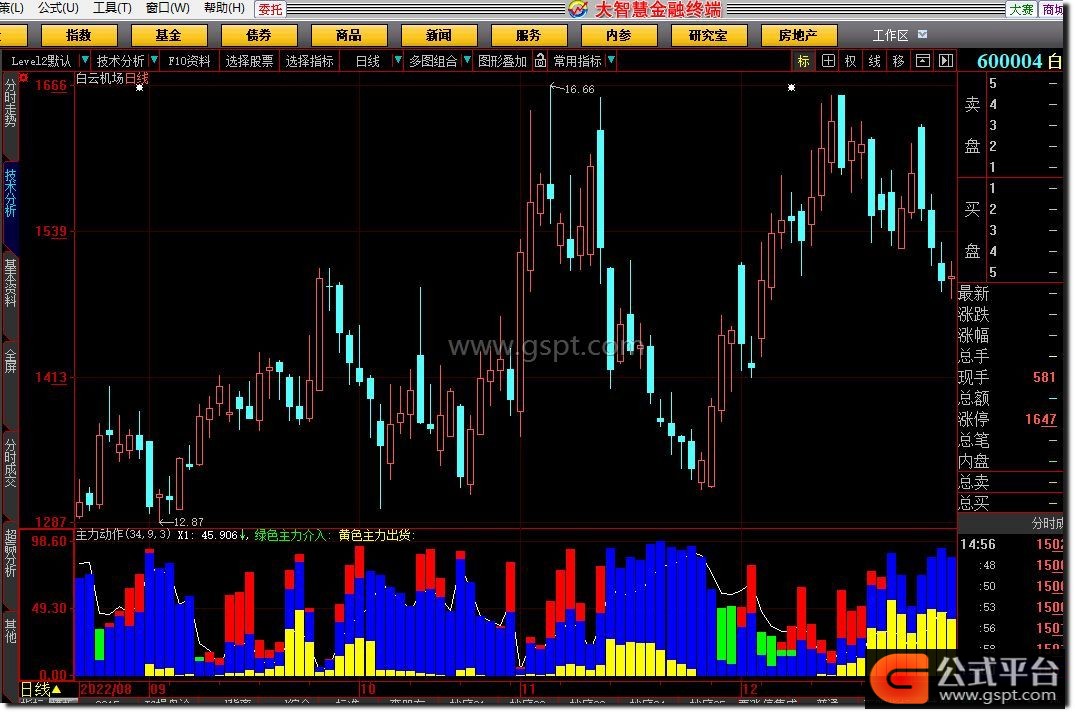Switch to the 服务 tab

(x=529, y=35)
